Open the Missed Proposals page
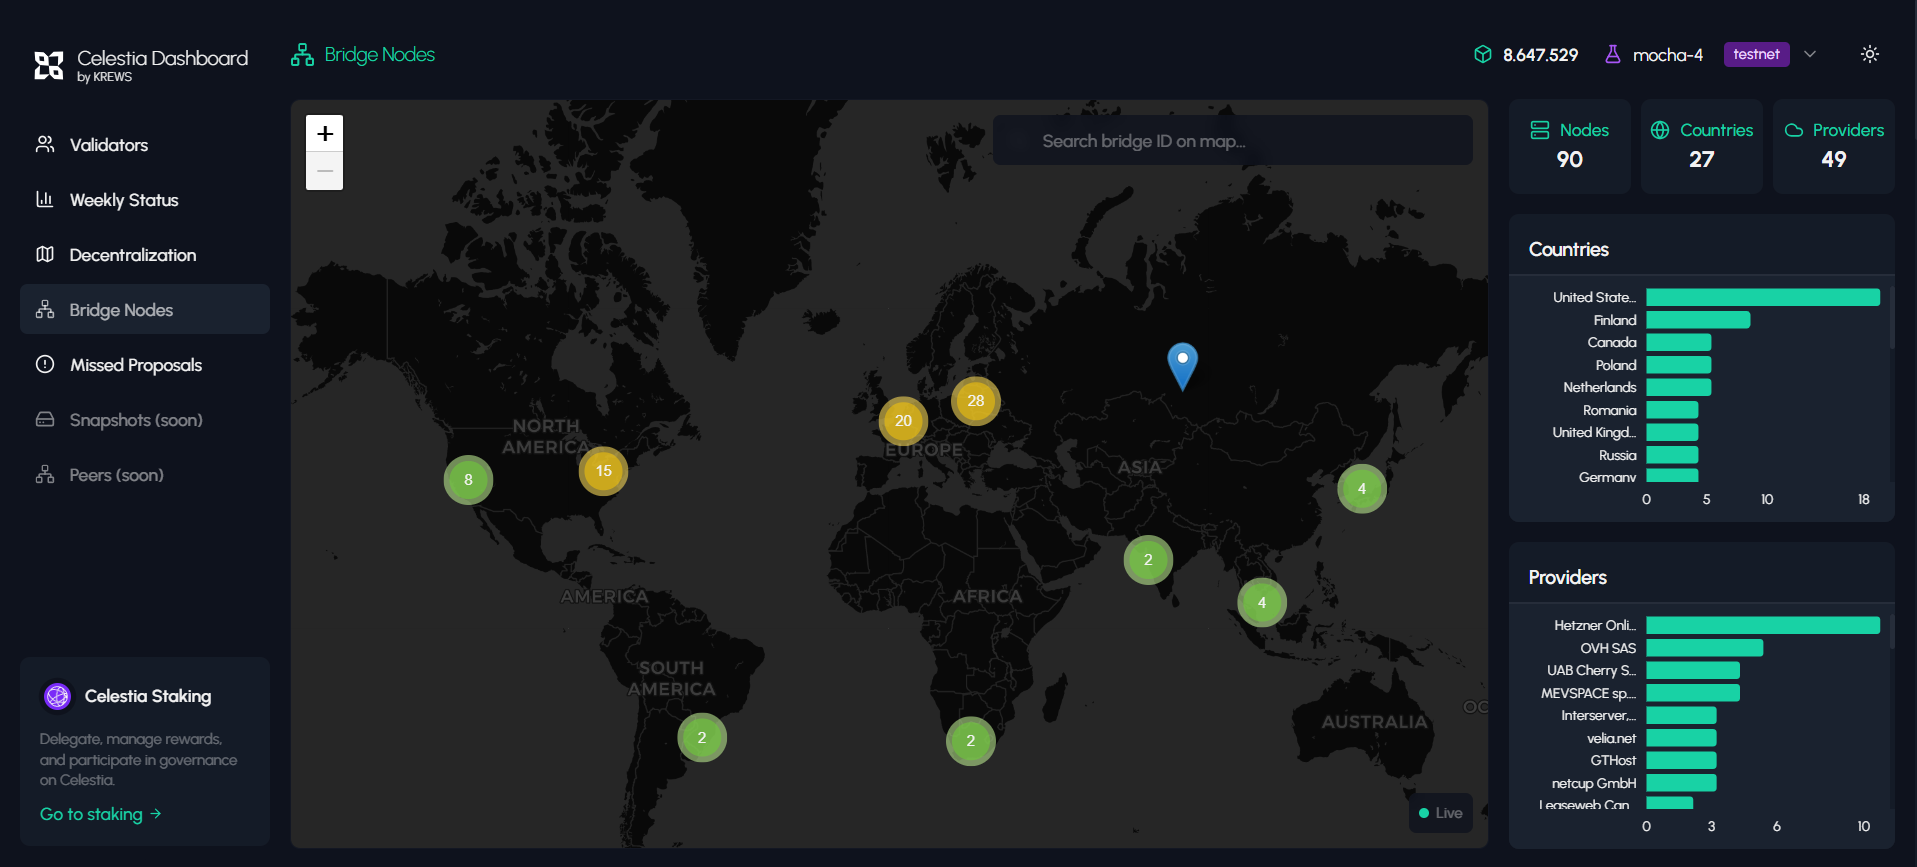Image resolution: width=1917 pixels, height=867 pixels. tap(145, 364)
